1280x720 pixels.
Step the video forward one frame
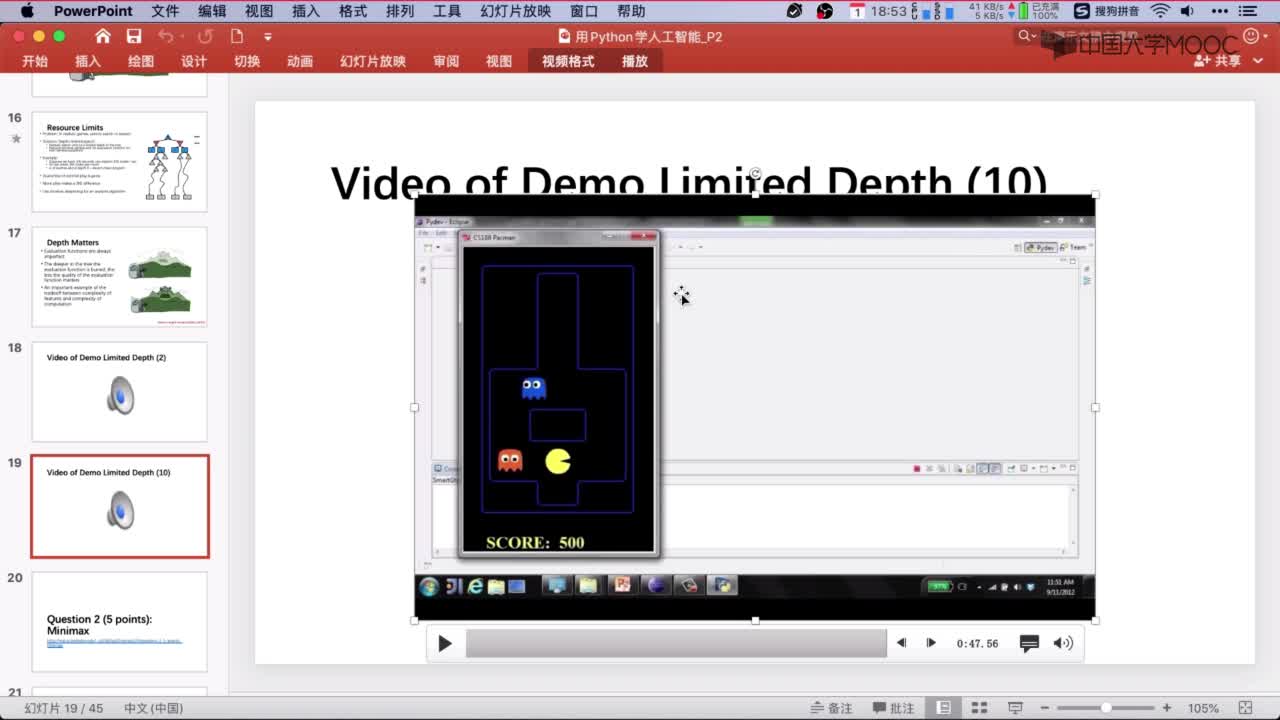point(931,643)
